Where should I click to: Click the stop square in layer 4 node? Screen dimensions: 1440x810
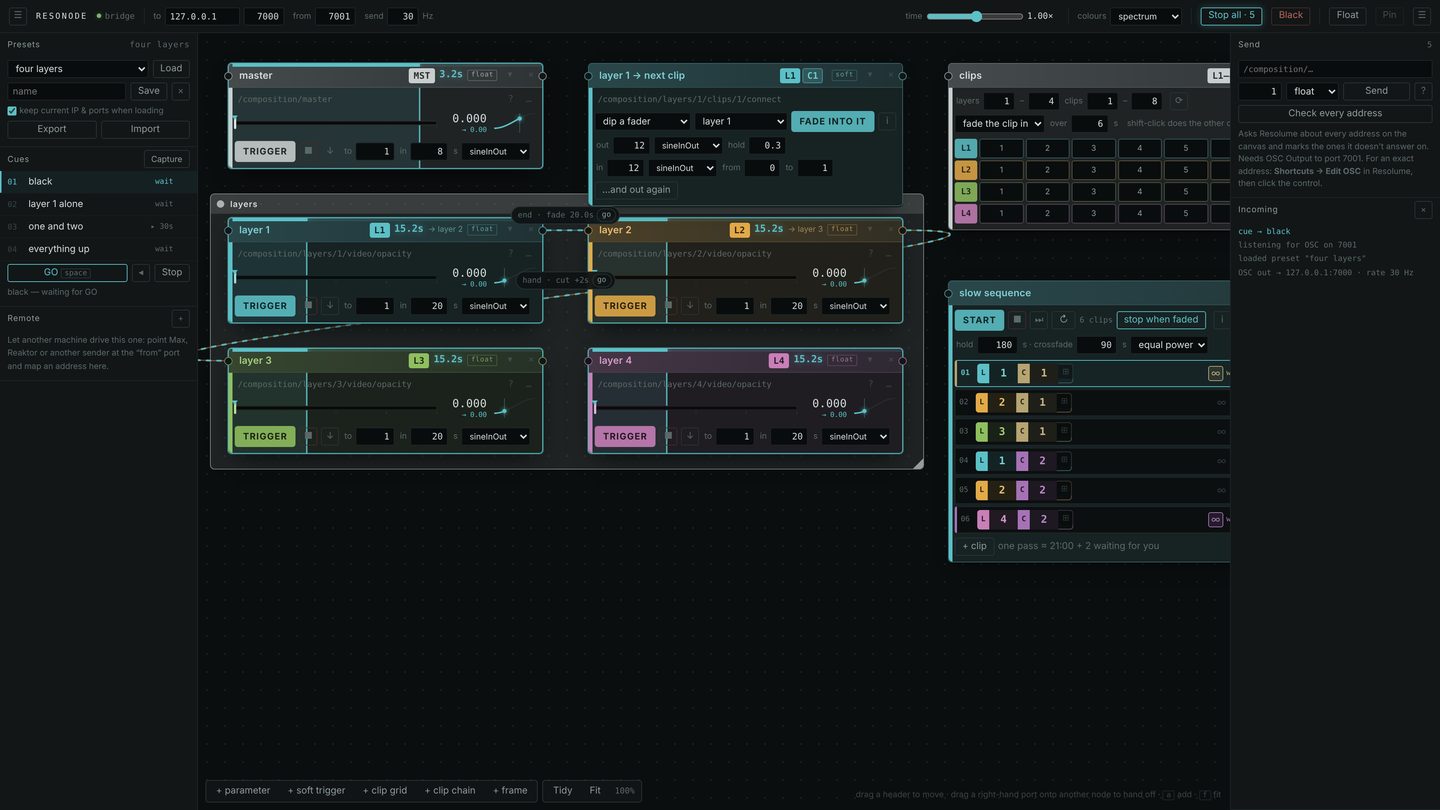668,436
